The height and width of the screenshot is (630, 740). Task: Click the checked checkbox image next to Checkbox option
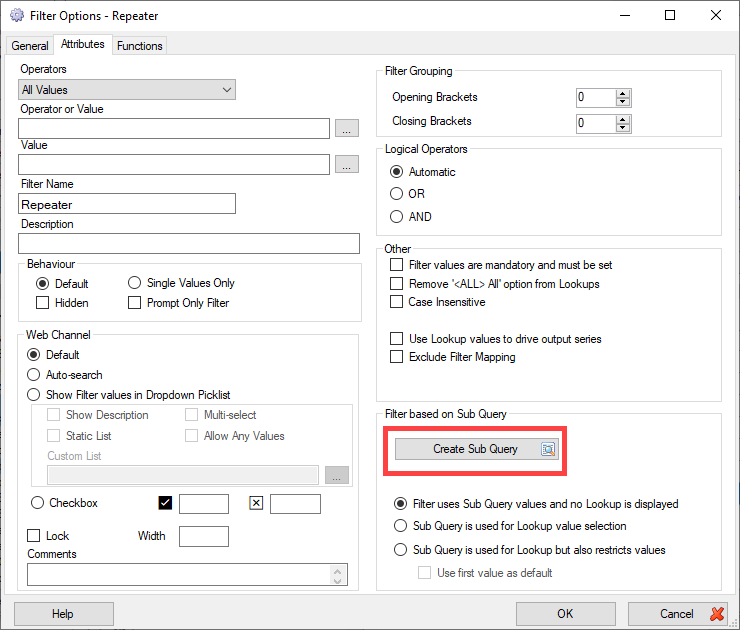[x=165, y=503]
